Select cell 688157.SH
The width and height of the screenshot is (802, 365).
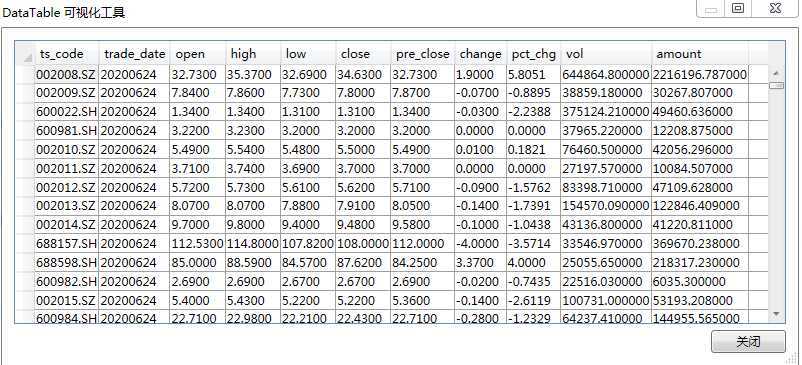(x=66, y=244)
